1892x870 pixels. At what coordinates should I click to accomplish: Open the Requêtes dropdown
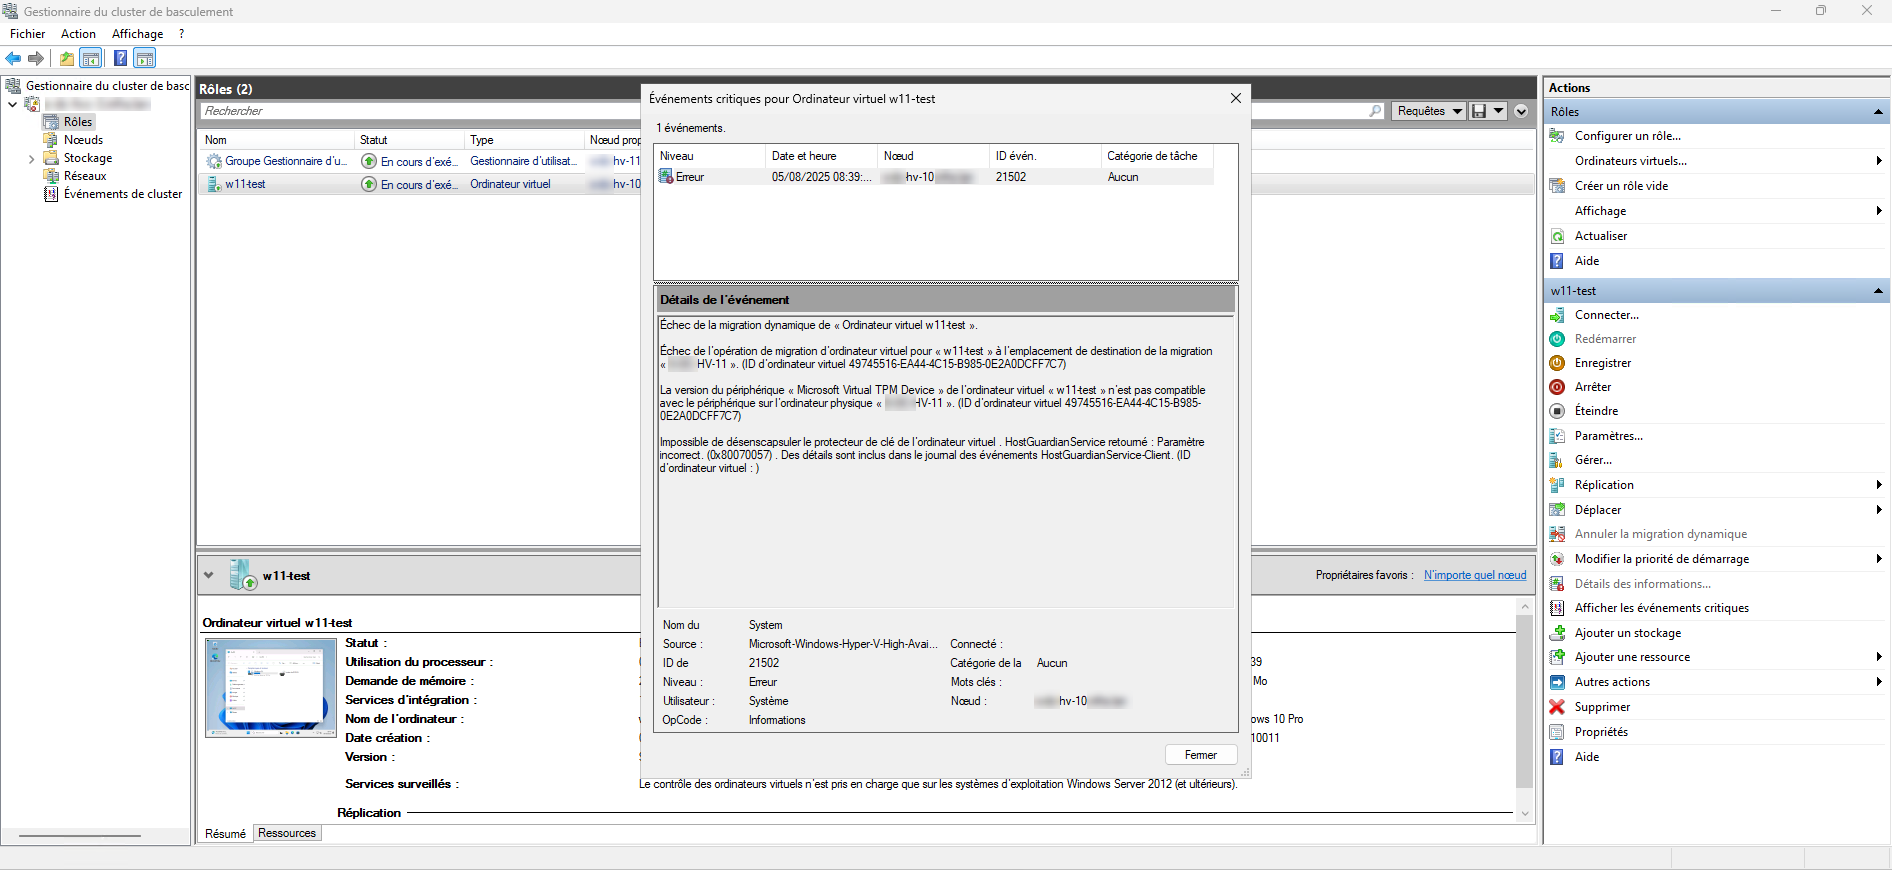point(1429,111)
